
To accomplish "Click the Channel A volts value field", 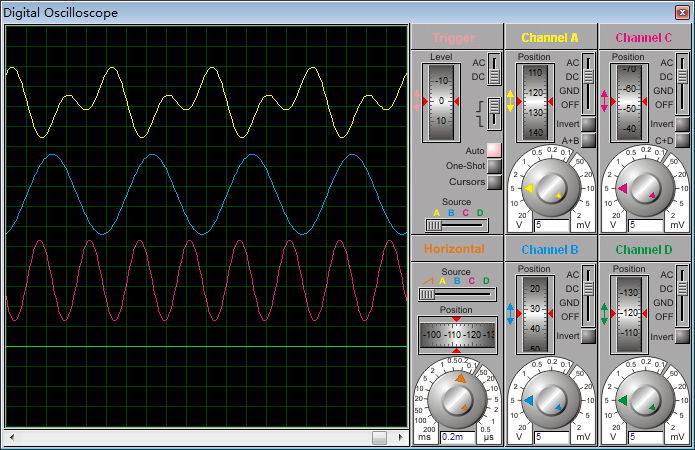I will pyautogui.click(x=550, y=226).
